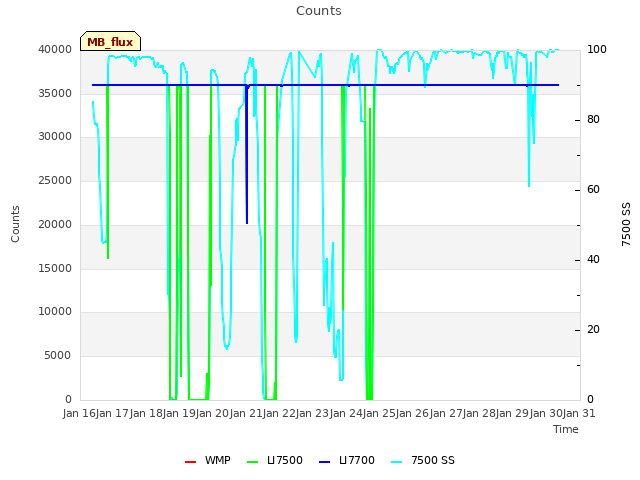Click the 40000 y-axis tick label

55,49
